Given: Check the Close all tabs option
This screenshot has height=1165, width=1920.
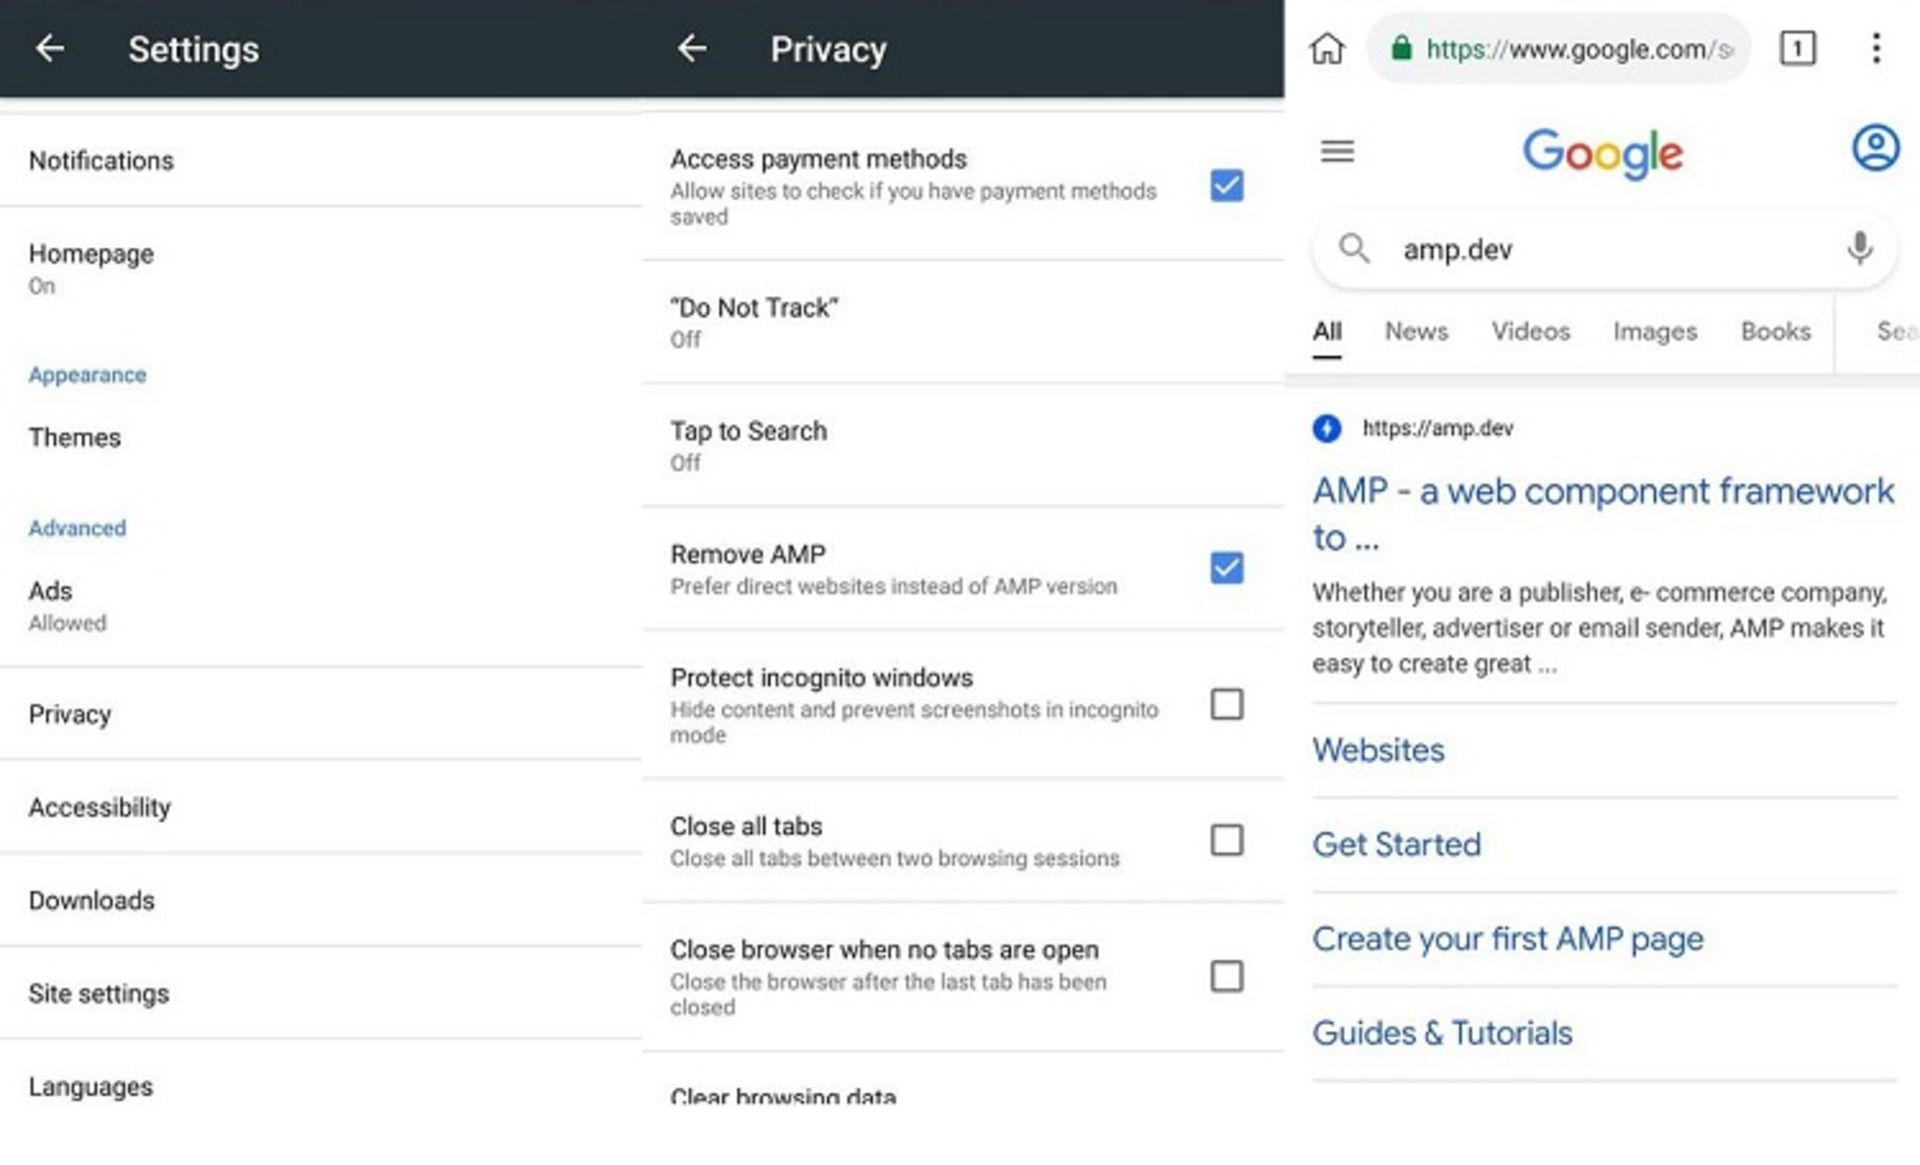Looking at the screenshot, I should coord(1227,840).
